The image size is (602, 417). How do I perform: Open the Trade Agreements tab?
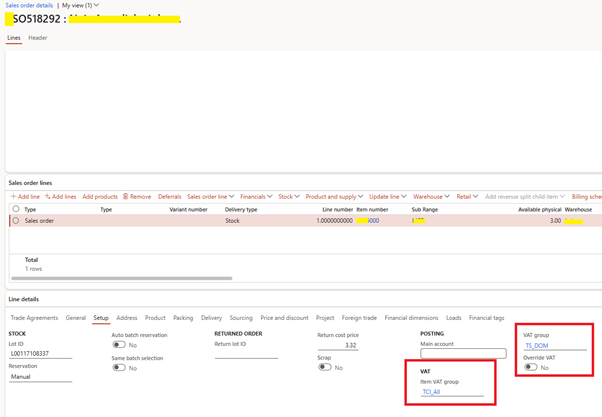(x=34, y=318)
